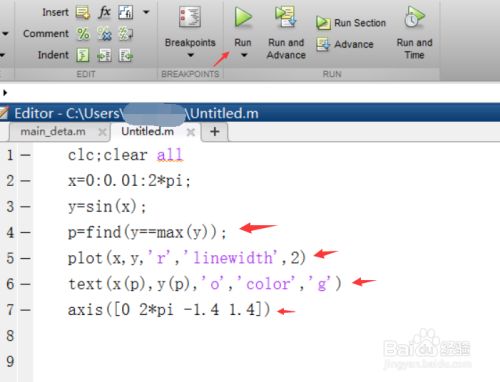Click the text(x(p),y(p),'o','color','g') line
Image resolution: width=500 pixels, height=382 pixels.
(205, 284)
